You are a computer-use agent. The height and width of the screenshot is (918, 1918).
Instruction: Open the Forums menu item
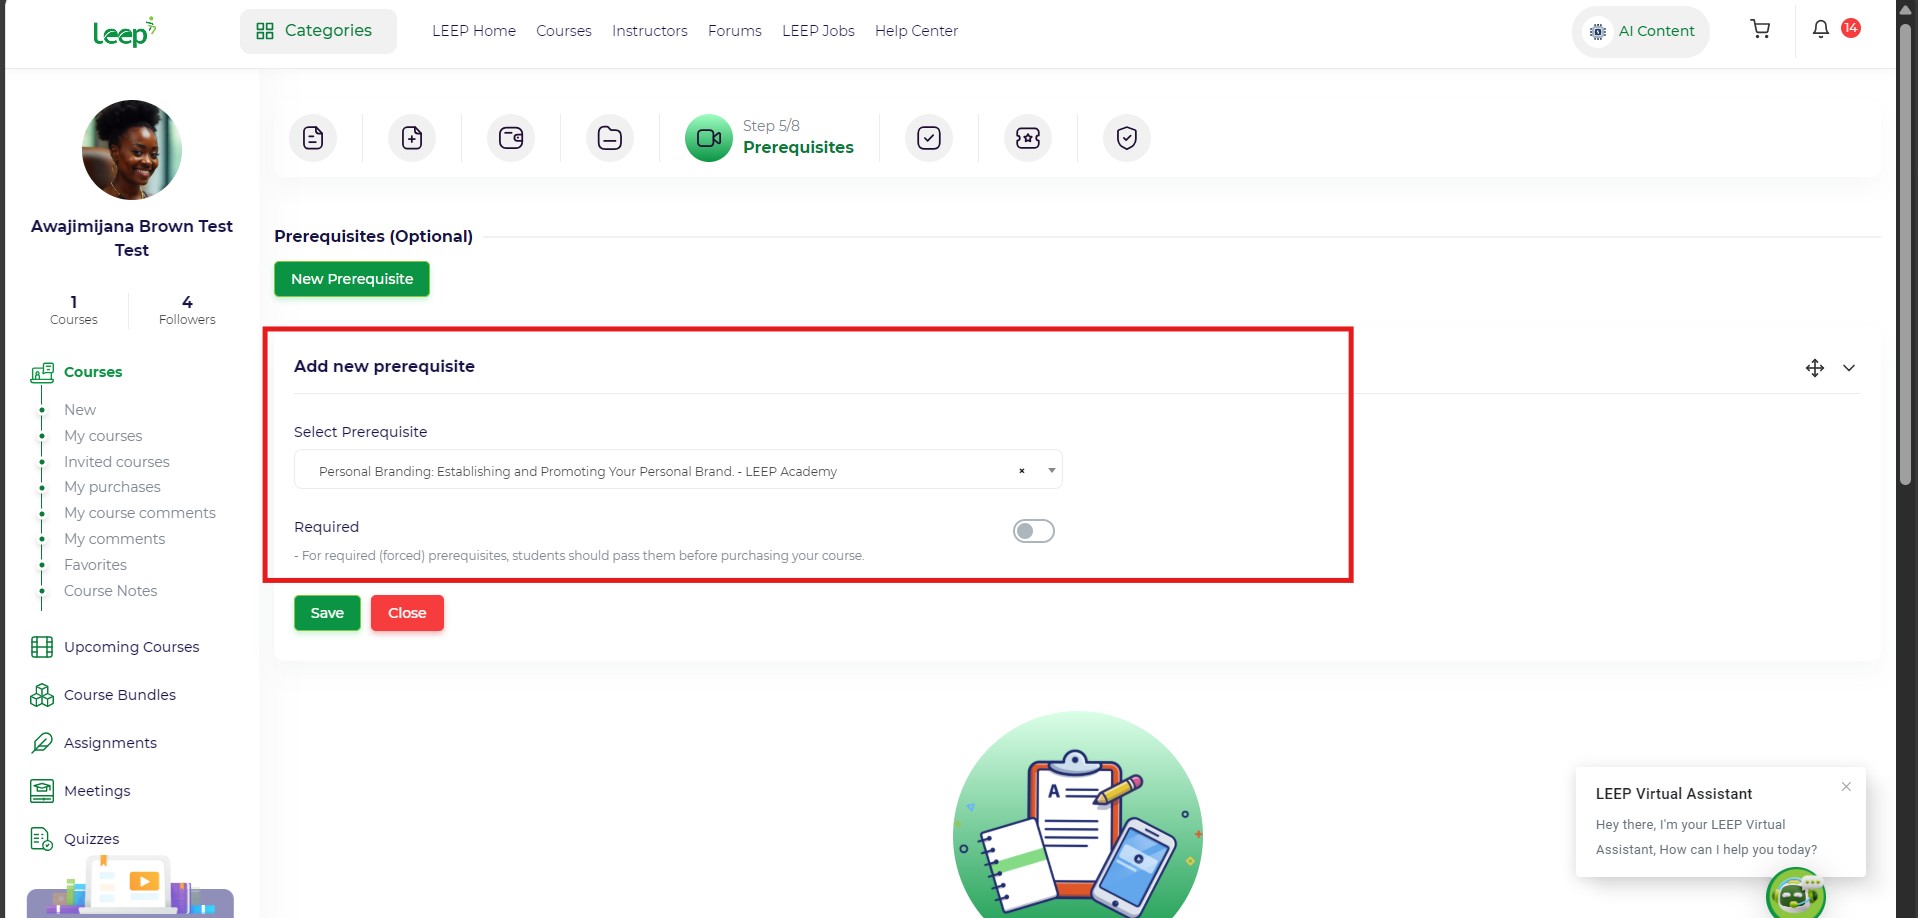(x=734, y=31)
